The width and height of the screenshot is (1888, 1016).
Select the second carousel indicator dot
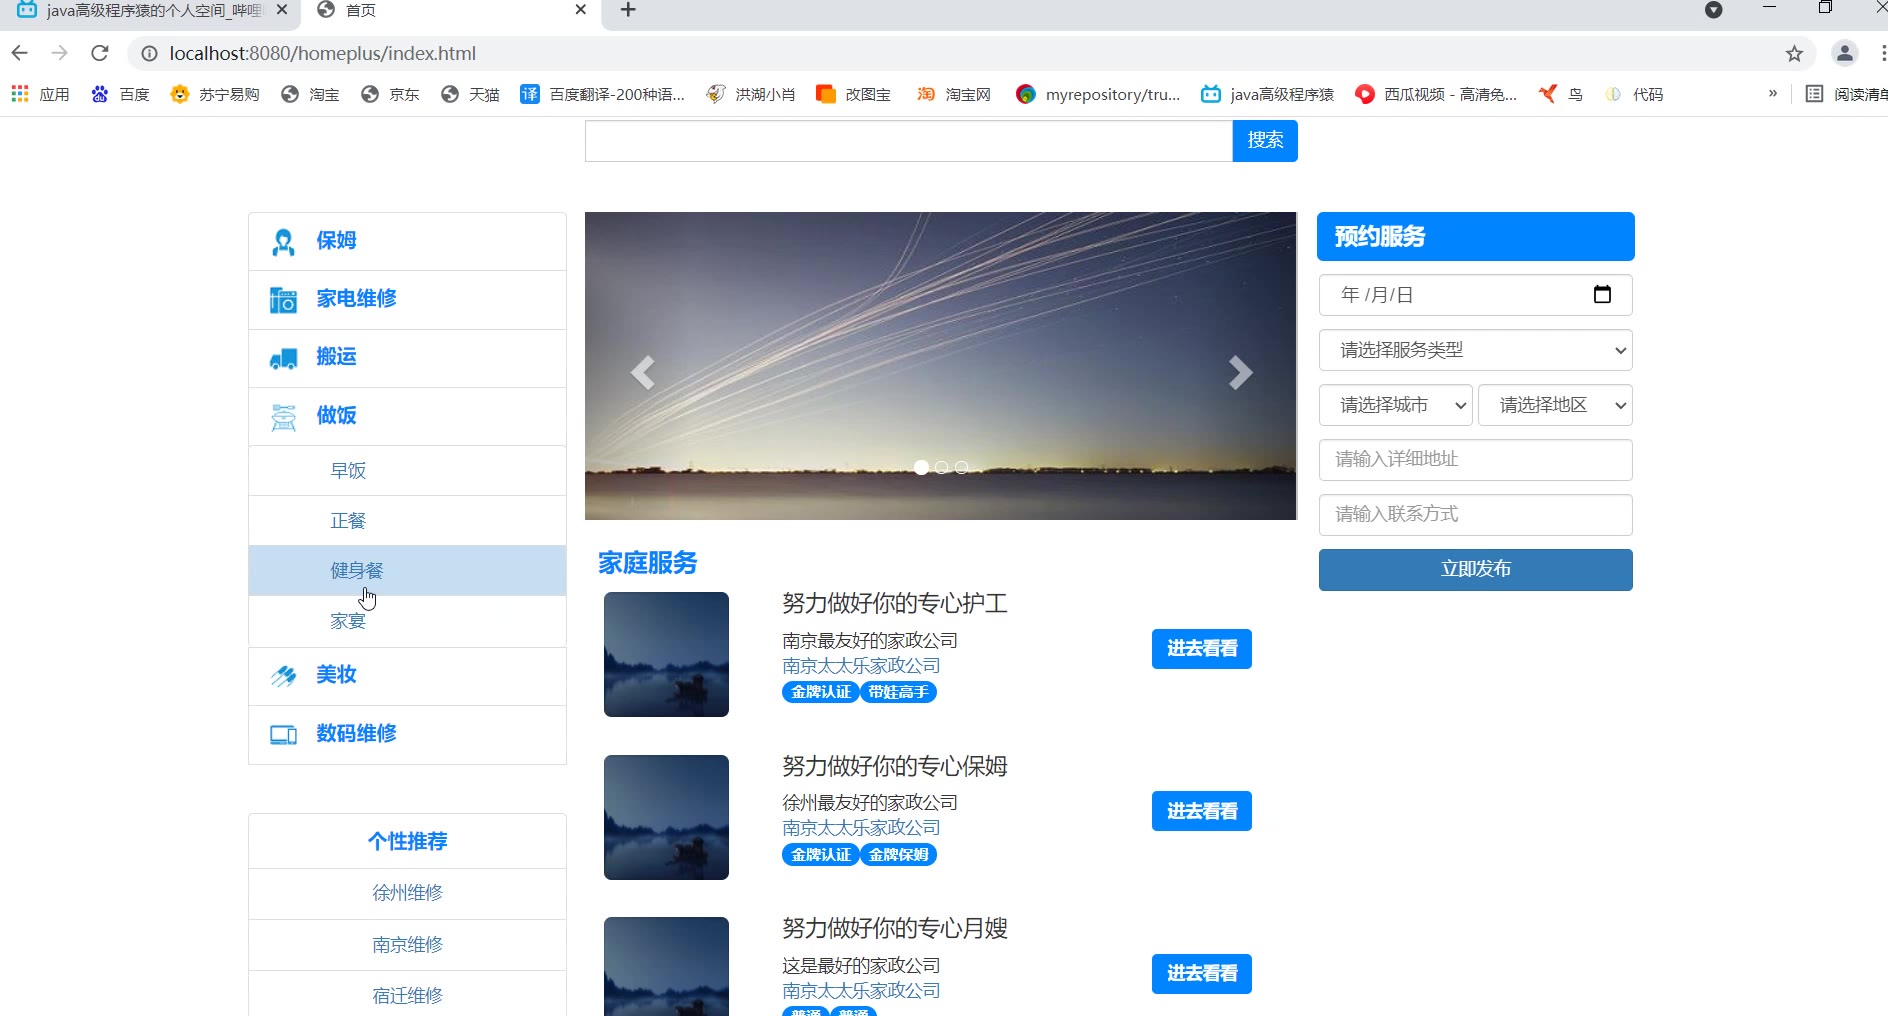point(941,467)
